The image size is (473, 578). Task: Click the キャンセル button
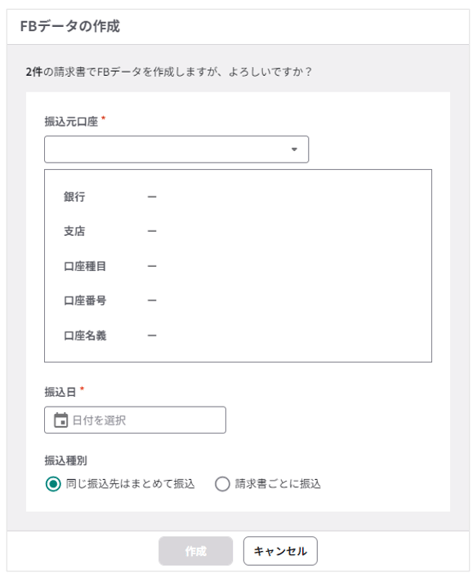(280, 551)
